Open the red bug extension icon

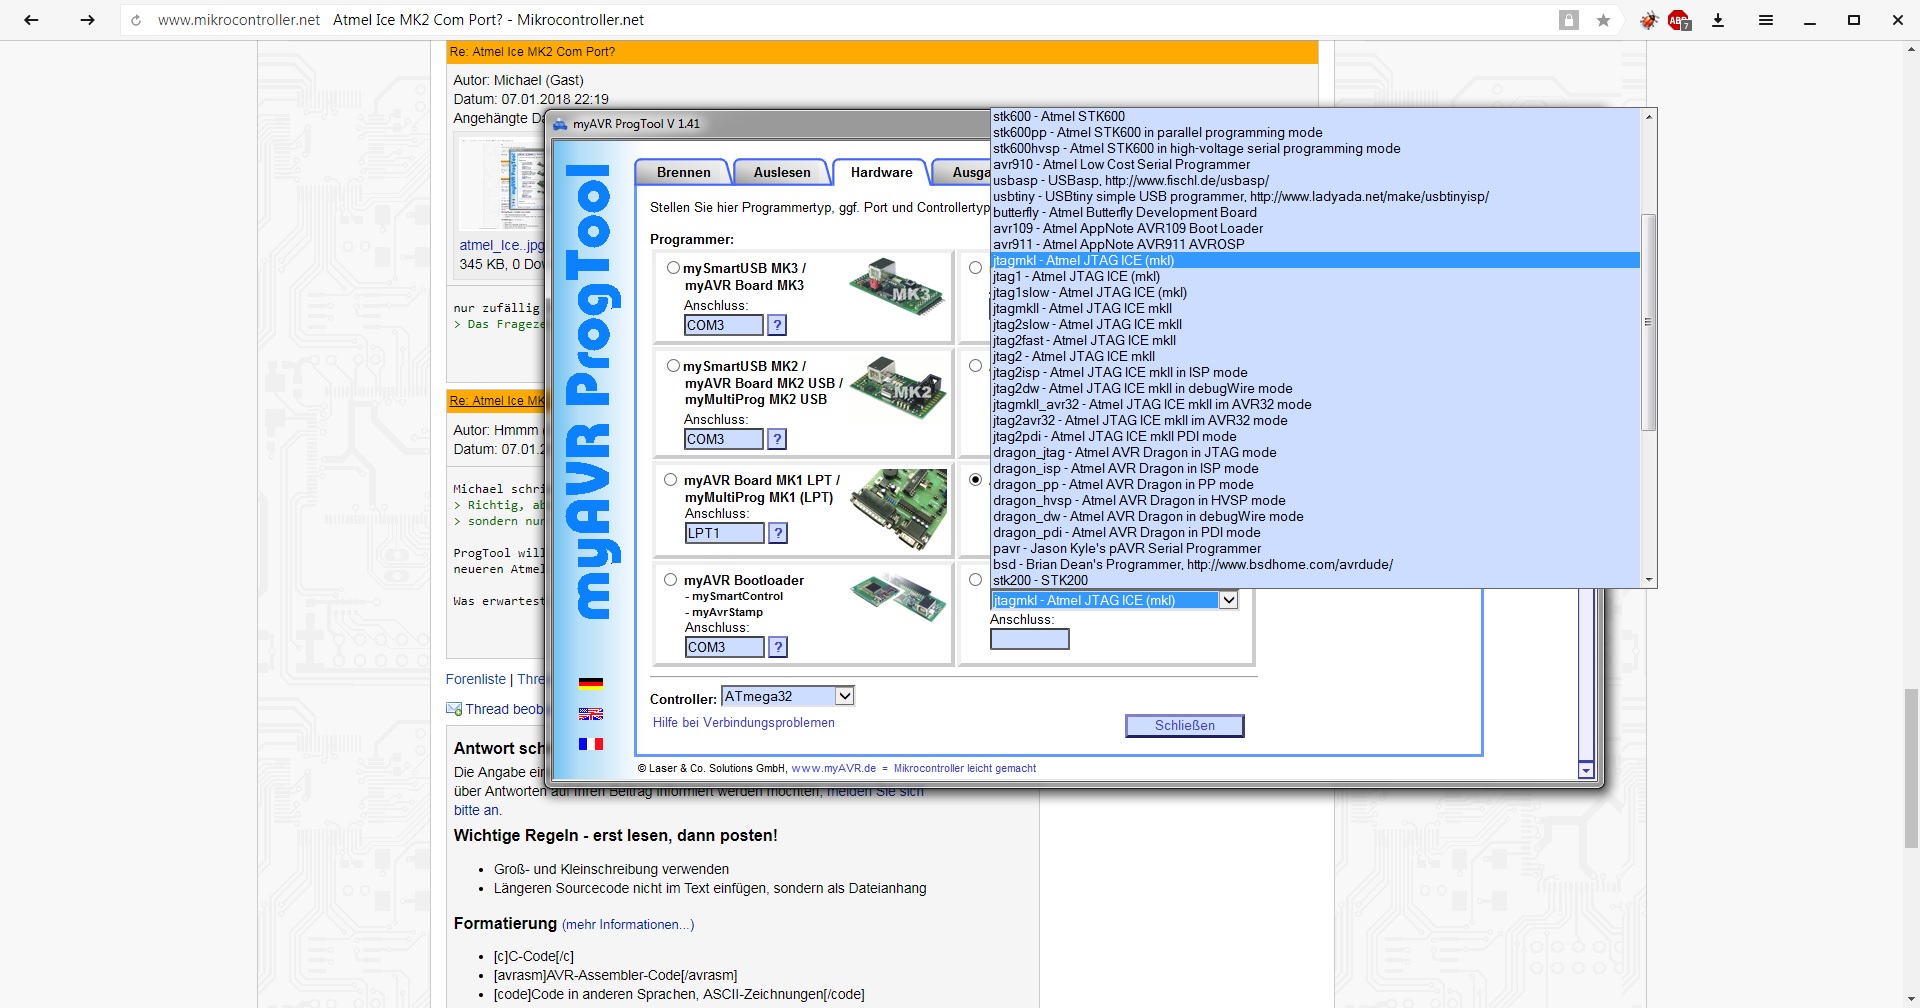[1648, 20]
